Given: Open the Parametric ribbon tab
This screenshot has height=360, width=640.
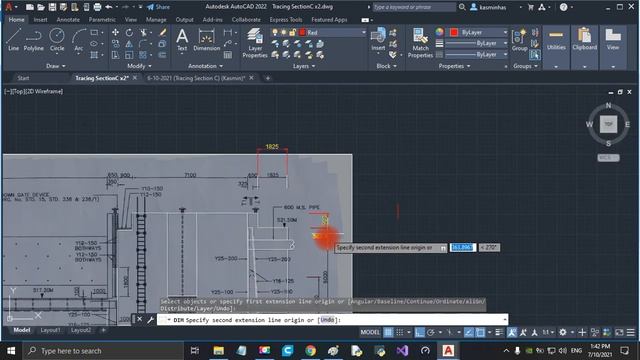Looking at the screenshot, I should (102, 20).
